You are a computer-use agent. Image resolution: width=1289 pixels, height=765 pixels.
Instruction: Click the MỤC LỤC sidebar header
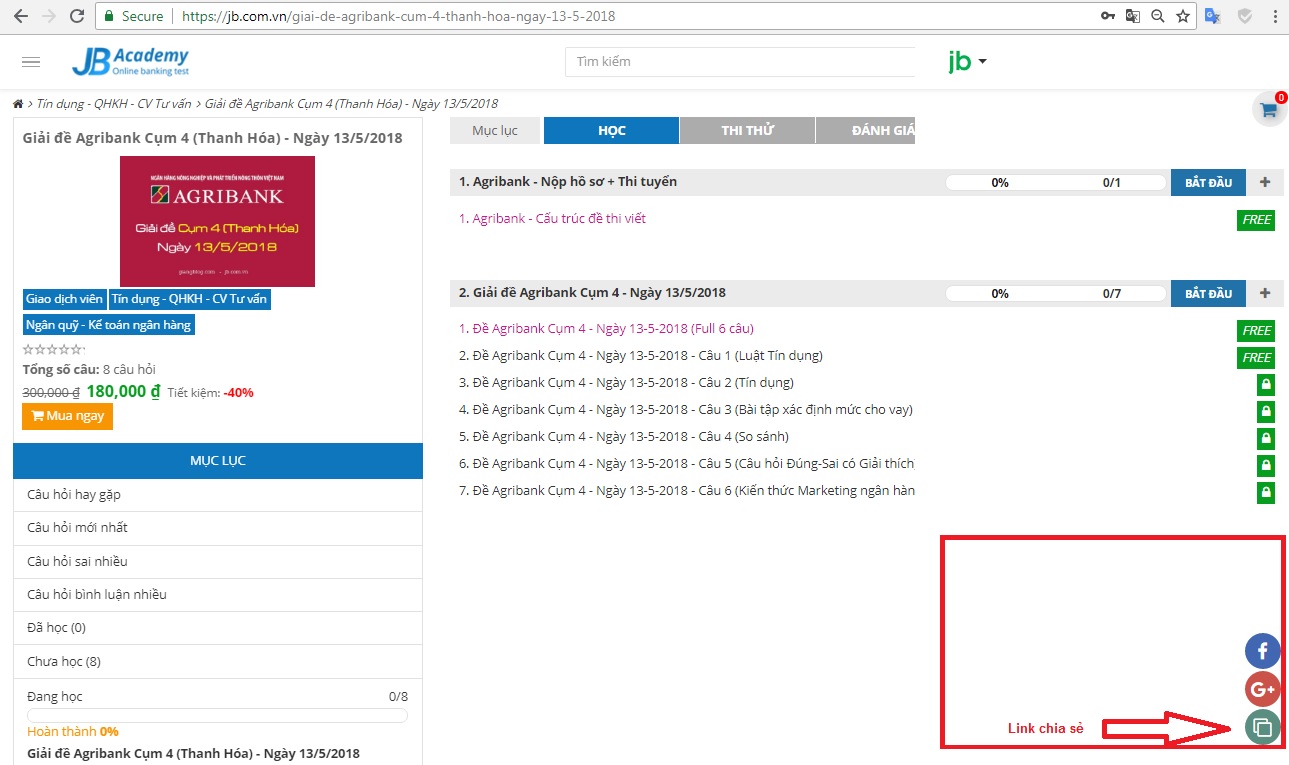tap(218, 461)
